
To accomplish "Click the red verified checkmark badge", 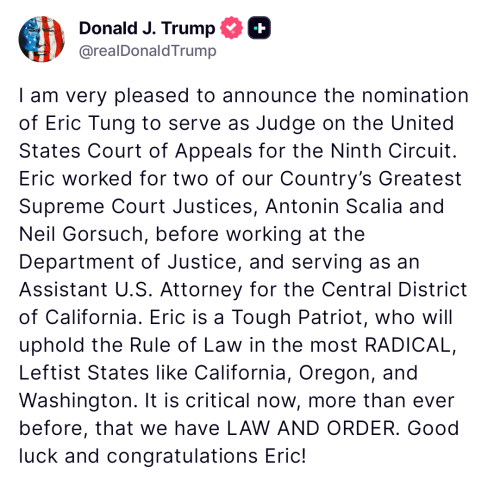I will point(231,28).
